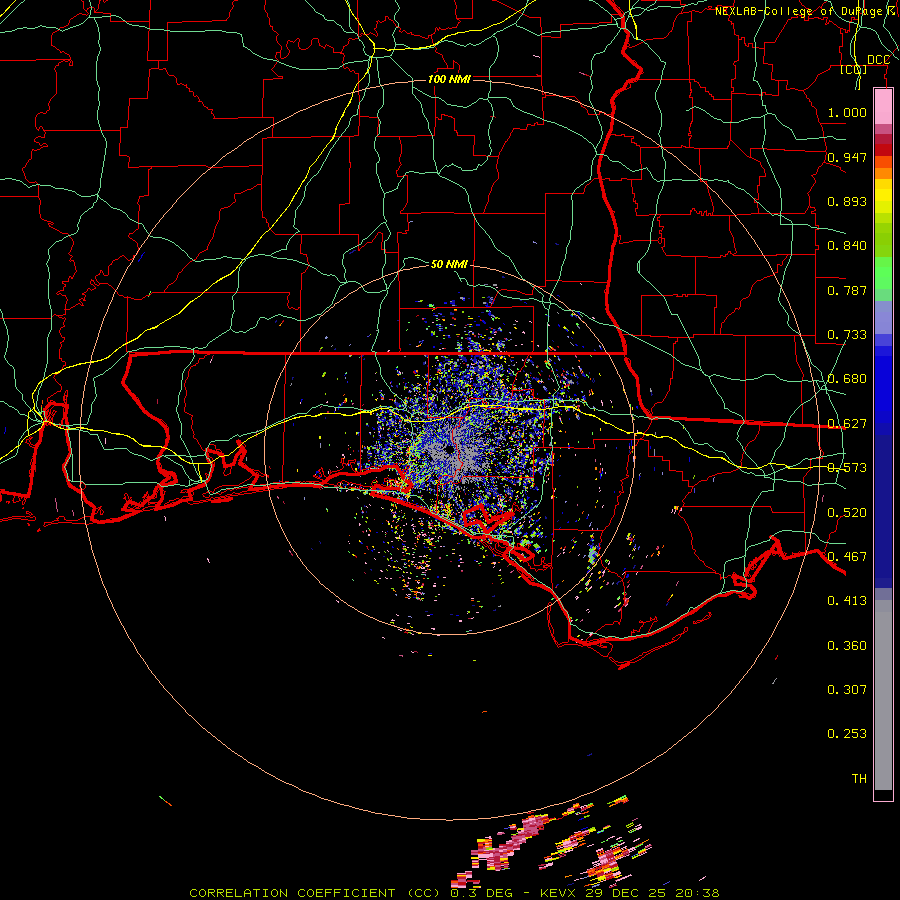Viewport: 900px width, 900px height.
Task: Click the 1.000 value on the color scale
Action: click(847, 112)
